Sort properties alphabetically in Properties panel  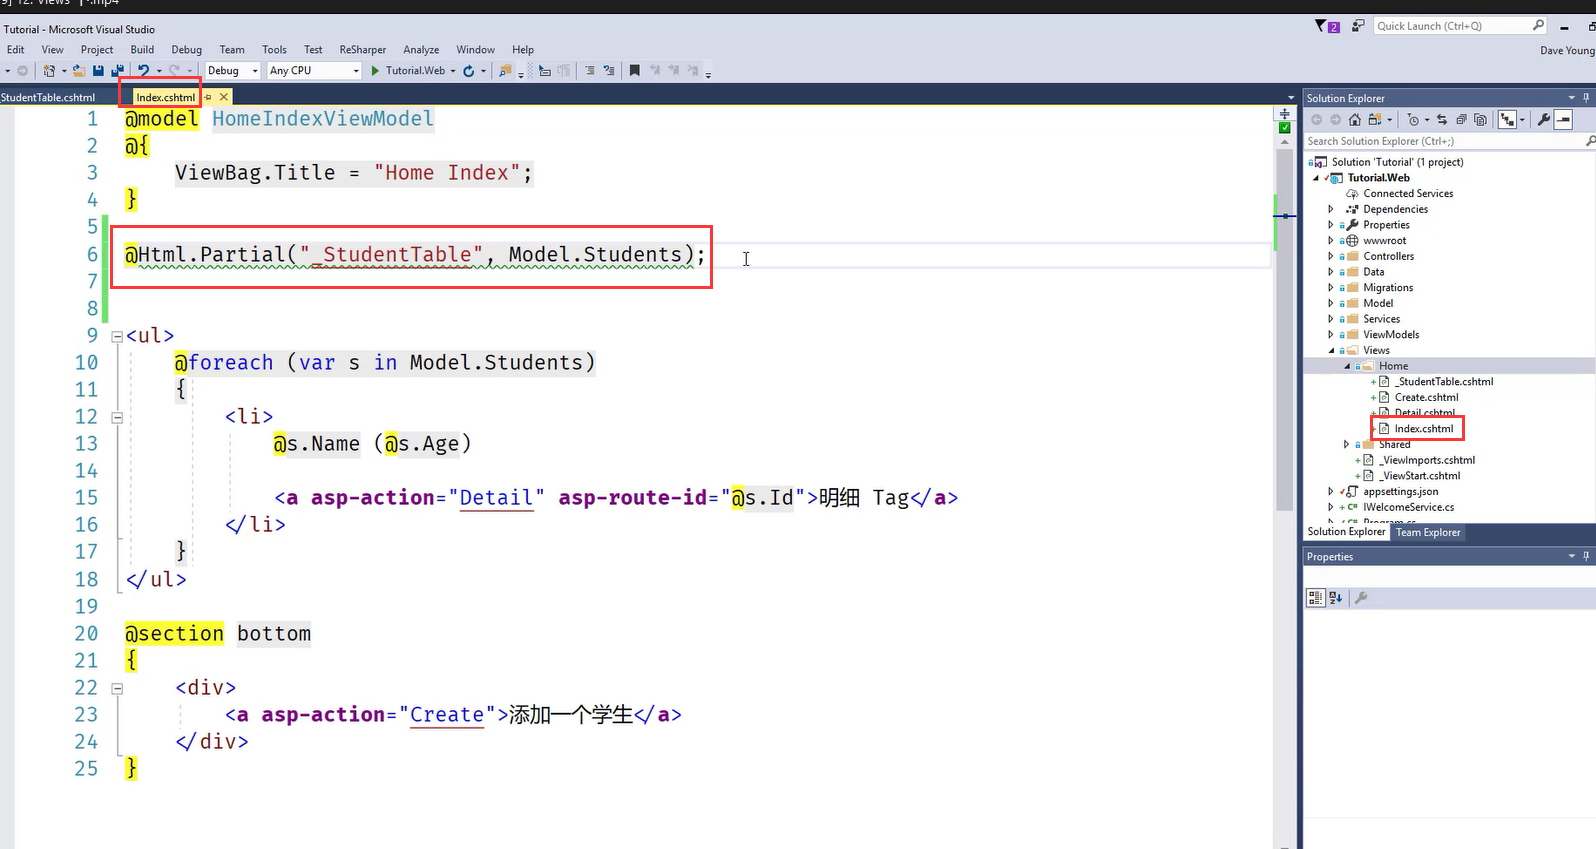click(x=1335, y=598)
